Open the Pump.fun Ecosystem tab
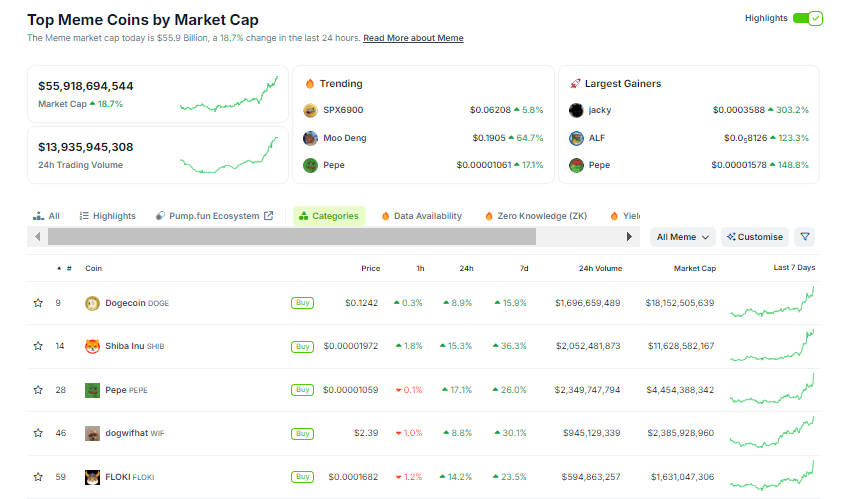The width and height of the screenshot is (842, 499). tap(214, 216)
